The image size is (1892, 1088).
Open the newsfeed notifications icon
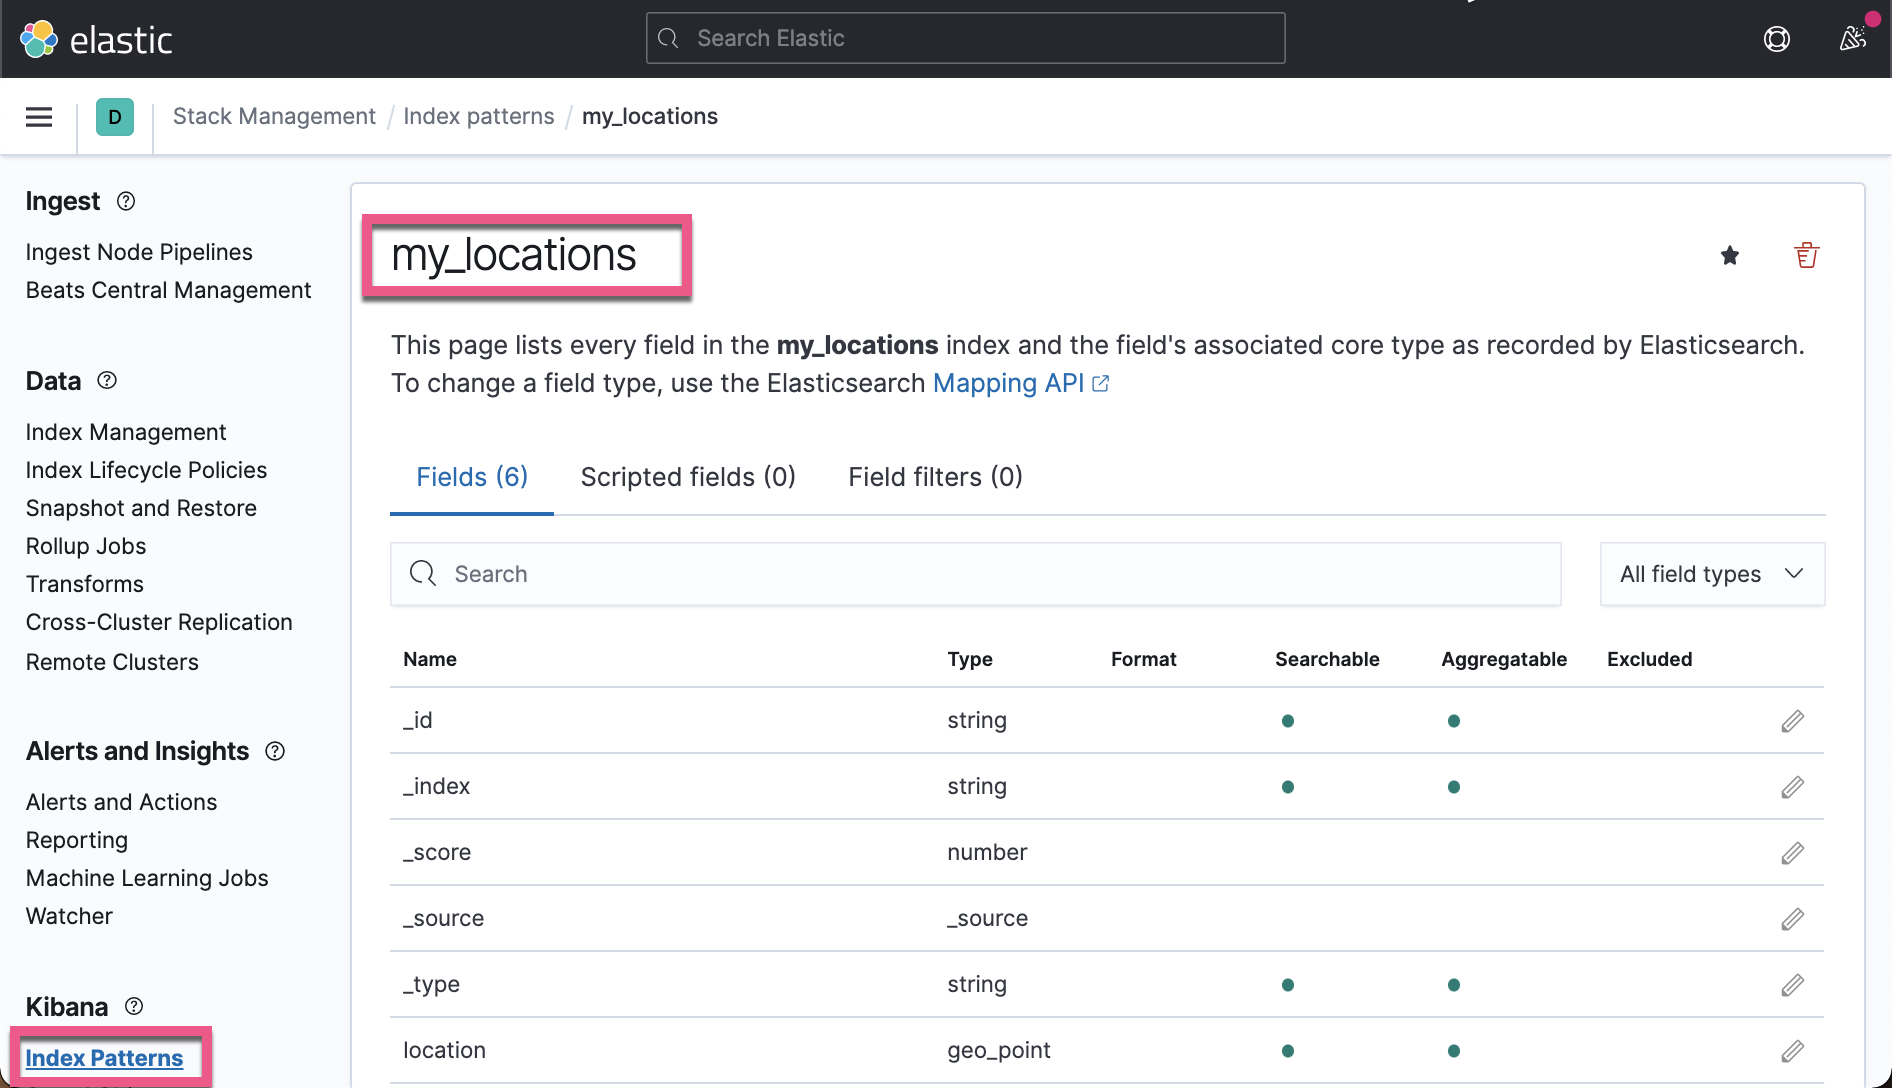[x=1852, y=38]
